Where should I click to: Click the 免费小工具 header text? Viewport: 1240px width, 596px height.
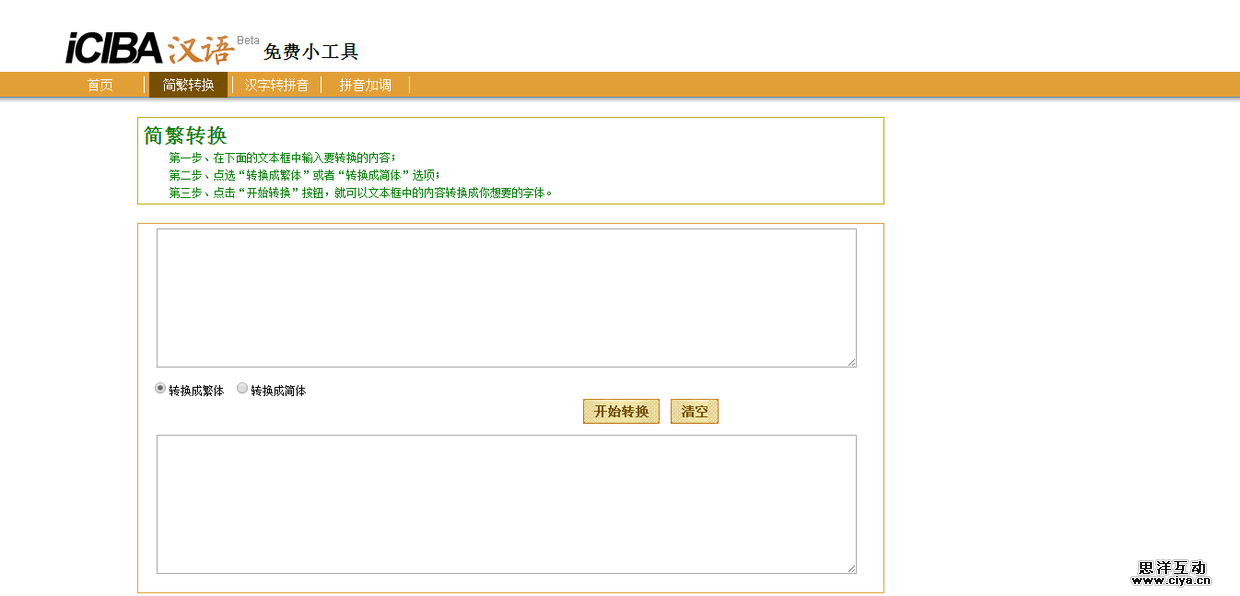click(x=310, y=51)
